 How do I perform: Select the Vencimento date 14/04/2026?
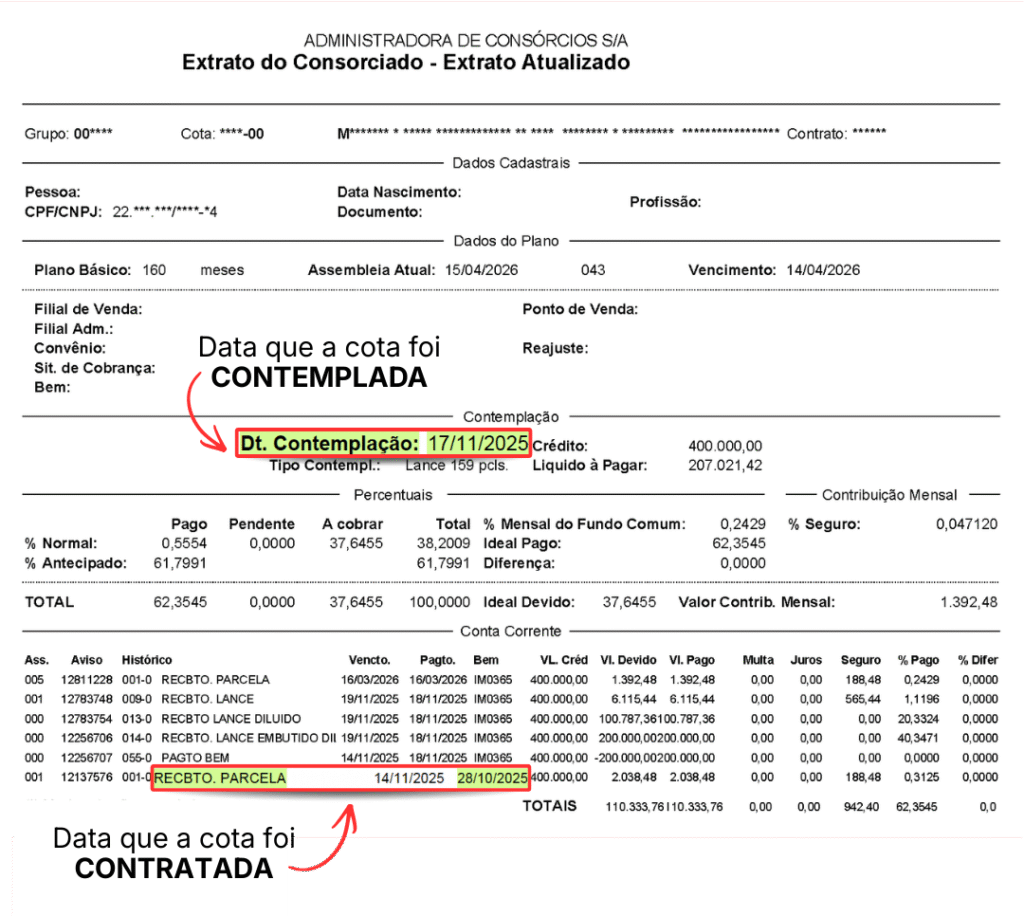822,270
